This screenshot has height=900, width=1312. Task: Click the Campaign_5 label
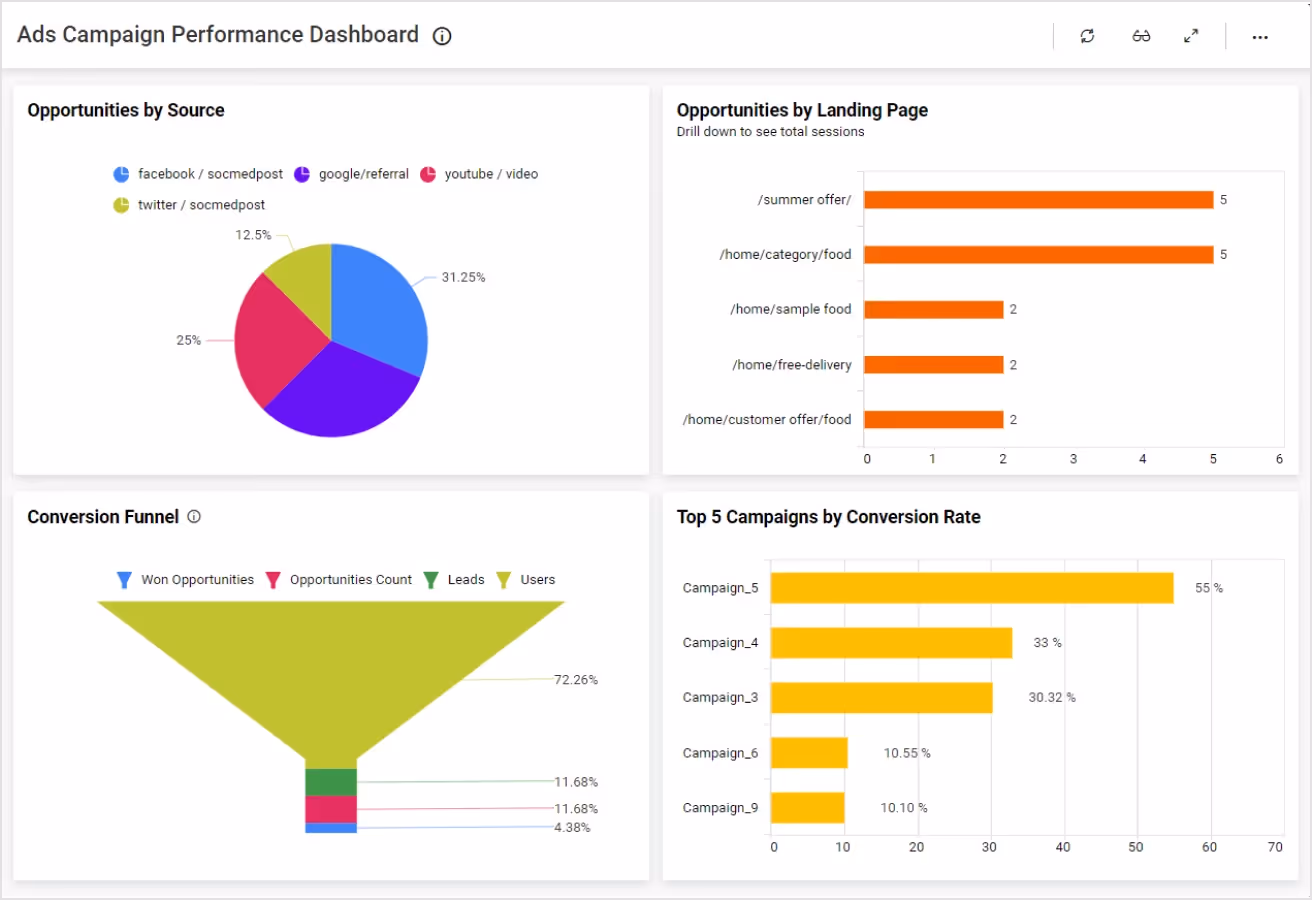tap(720, 588)
